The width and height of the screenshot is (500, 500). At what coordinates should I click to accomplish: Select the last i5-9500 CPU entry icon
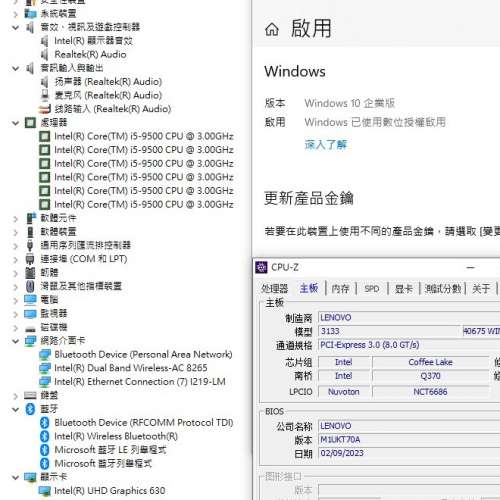(44, 204)
